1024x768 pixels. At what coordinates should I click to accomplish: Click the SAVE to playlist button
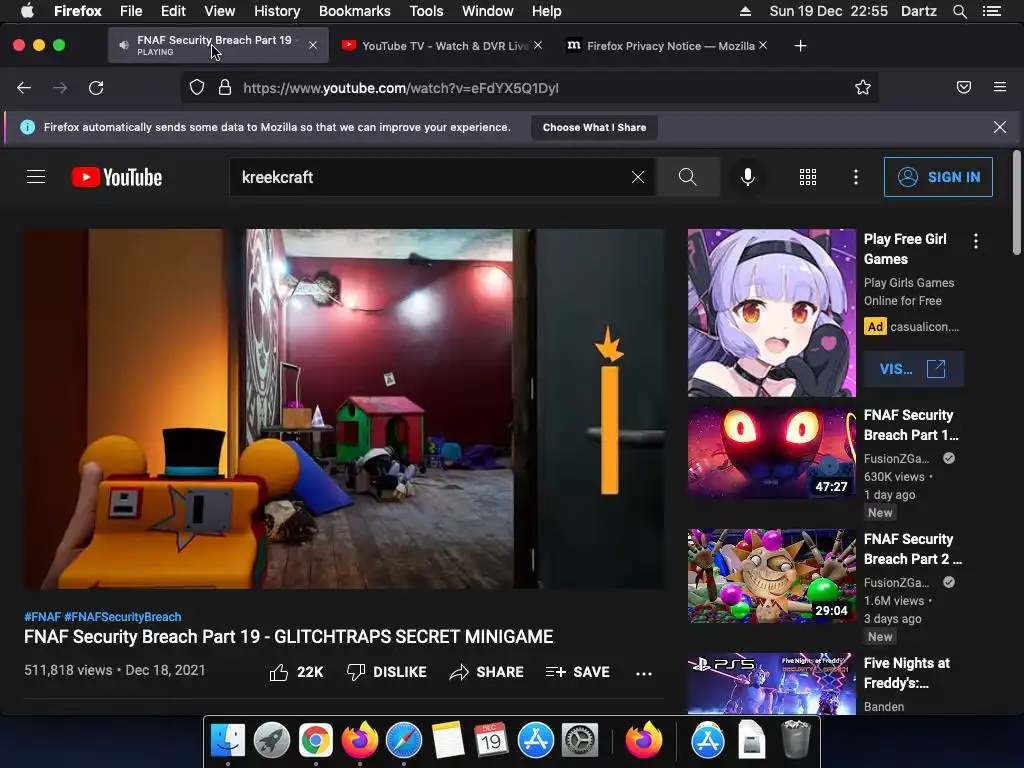[x=577, y=672]
